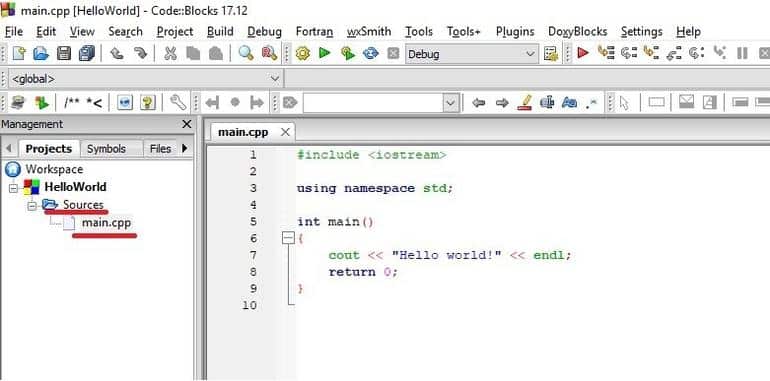Image resolution: width=770 pixels, height=381 pixels.
Task: Select main.cpp in the project tree
Action: tap(106, 223)
